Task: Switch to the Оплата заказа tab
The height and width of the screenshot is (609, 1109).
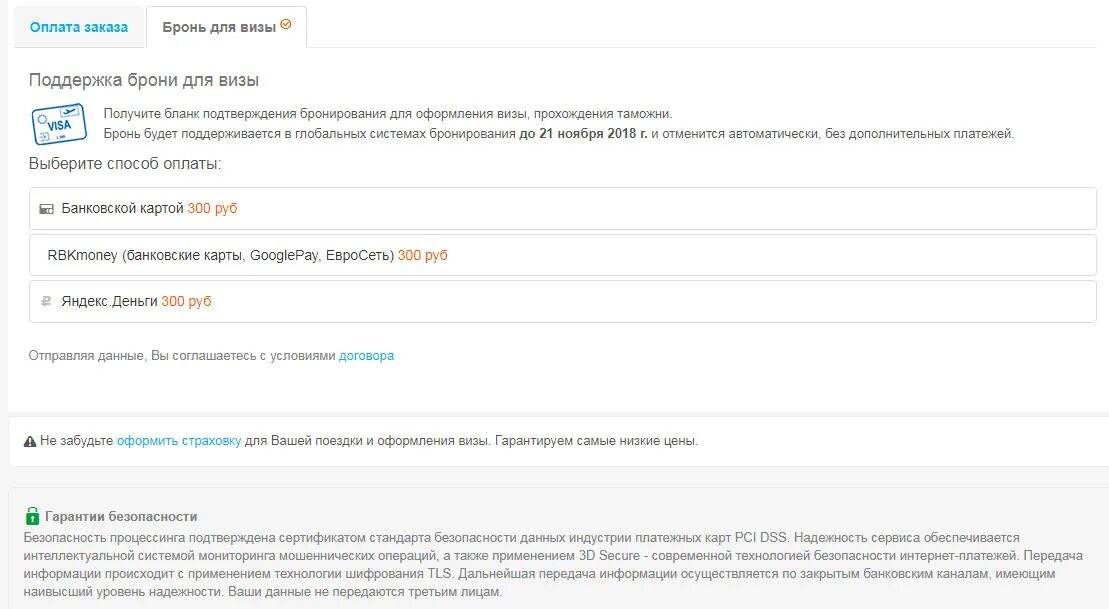Action: (79, 27)
